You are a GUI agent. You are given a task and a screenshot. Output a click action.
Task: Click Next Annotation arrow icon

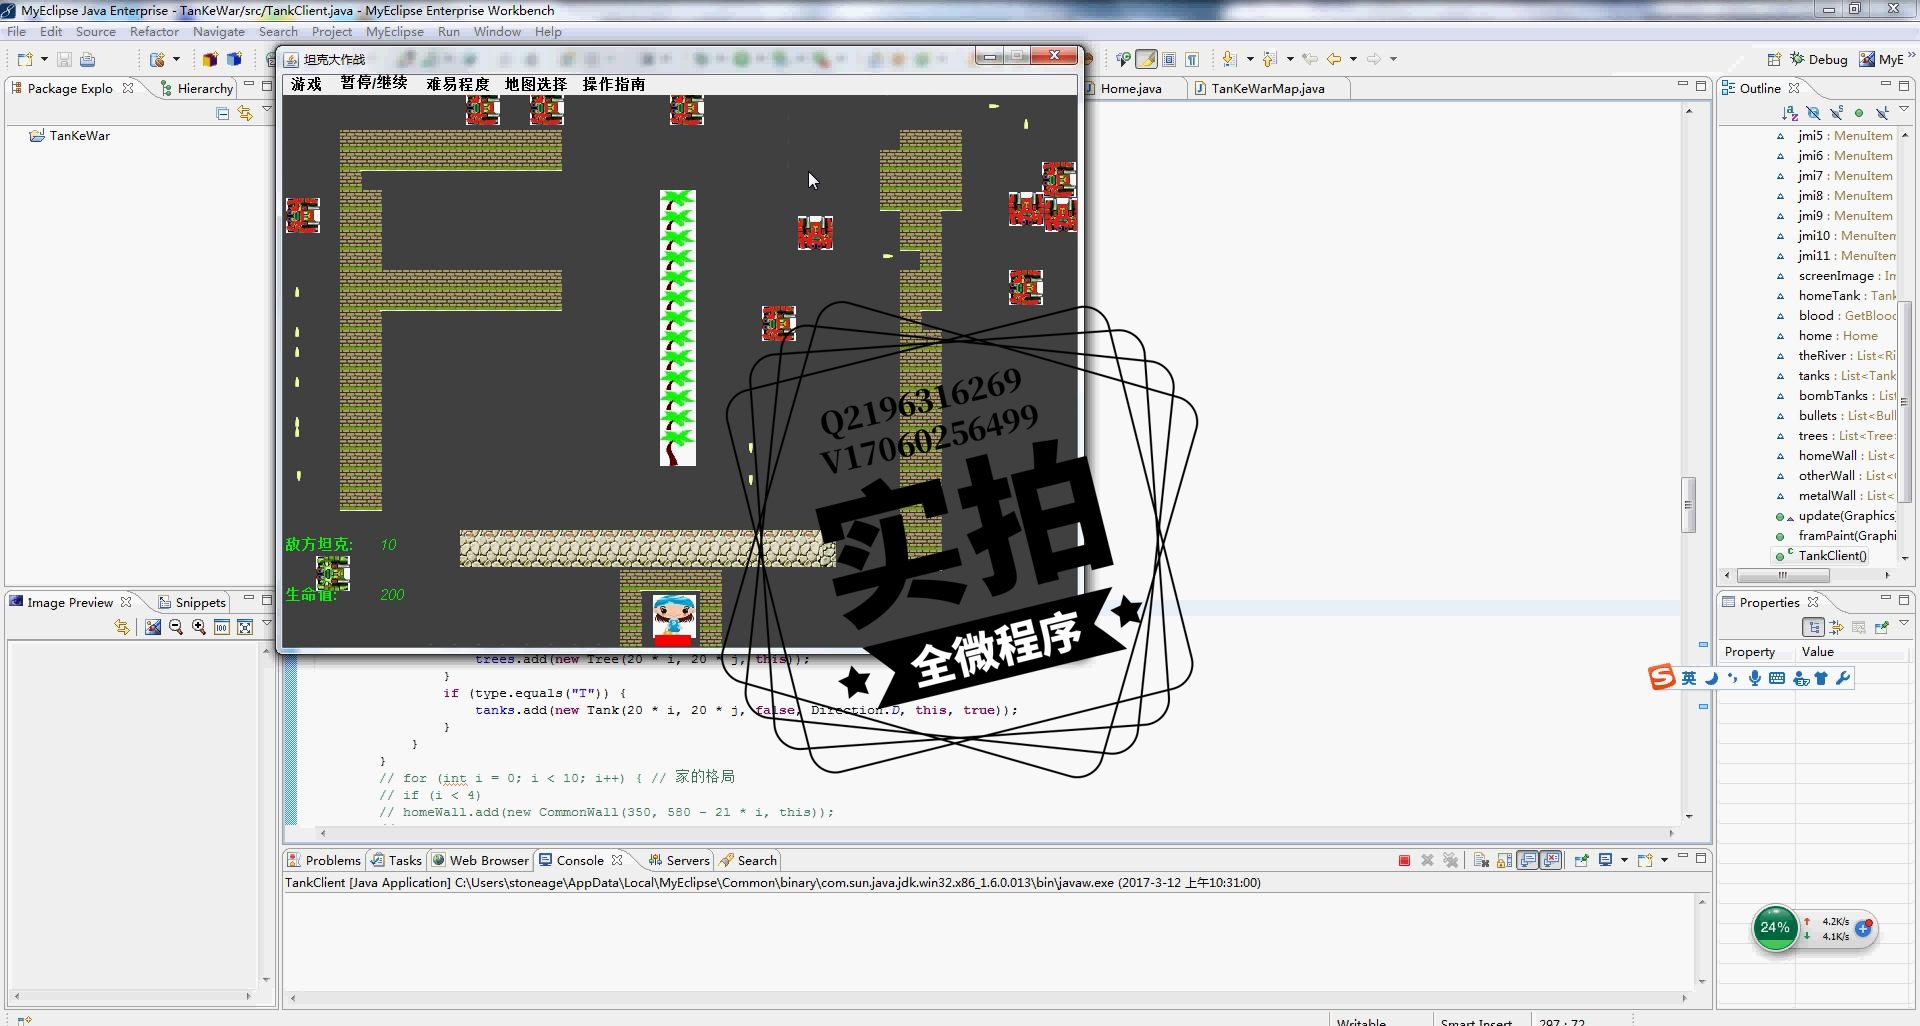pos(1230,60)
